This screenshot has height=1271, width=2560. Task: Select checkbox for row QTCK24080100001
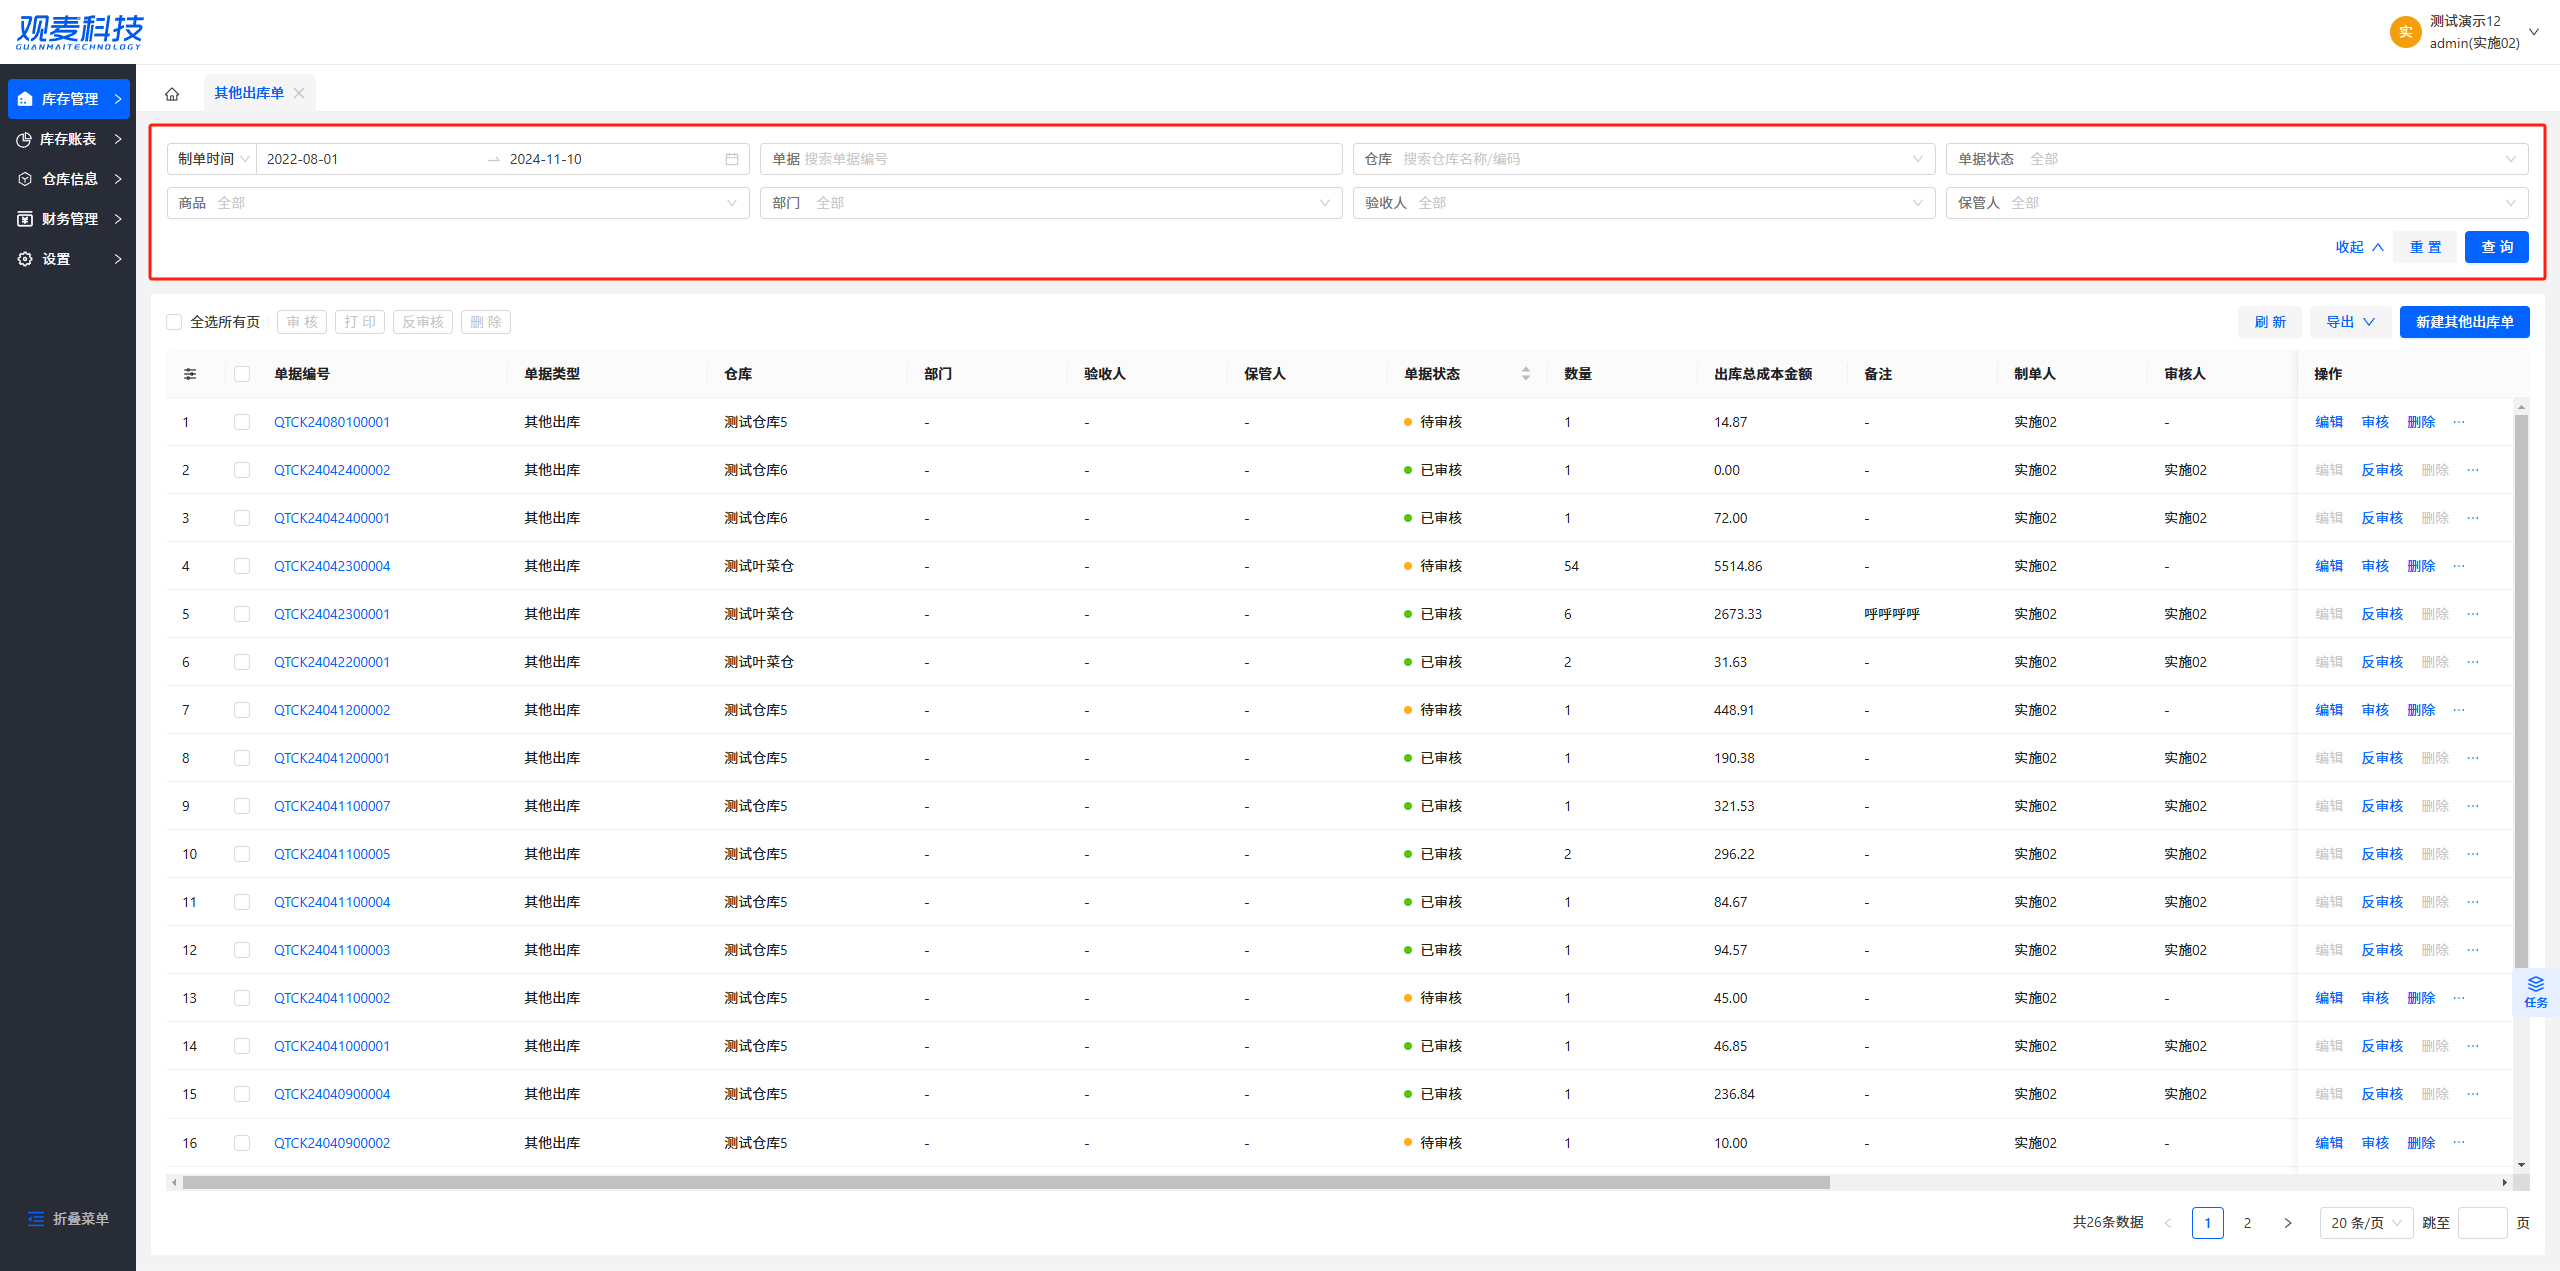[x=242, y=422]
